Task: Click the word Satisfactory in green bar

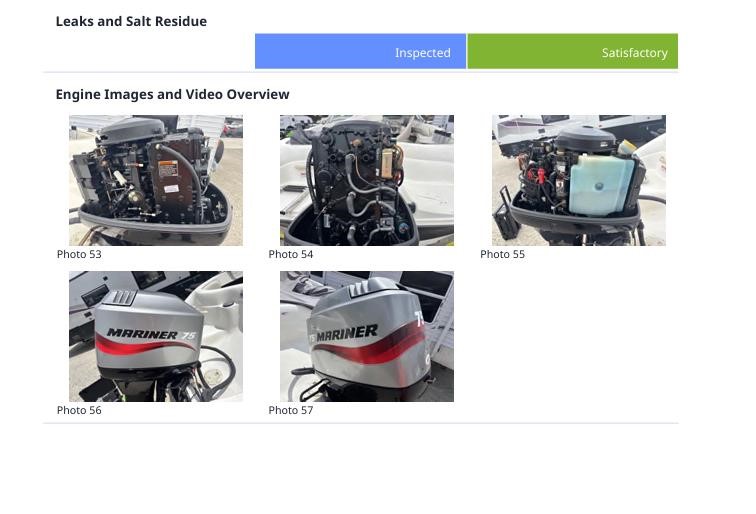Action: 634,53
